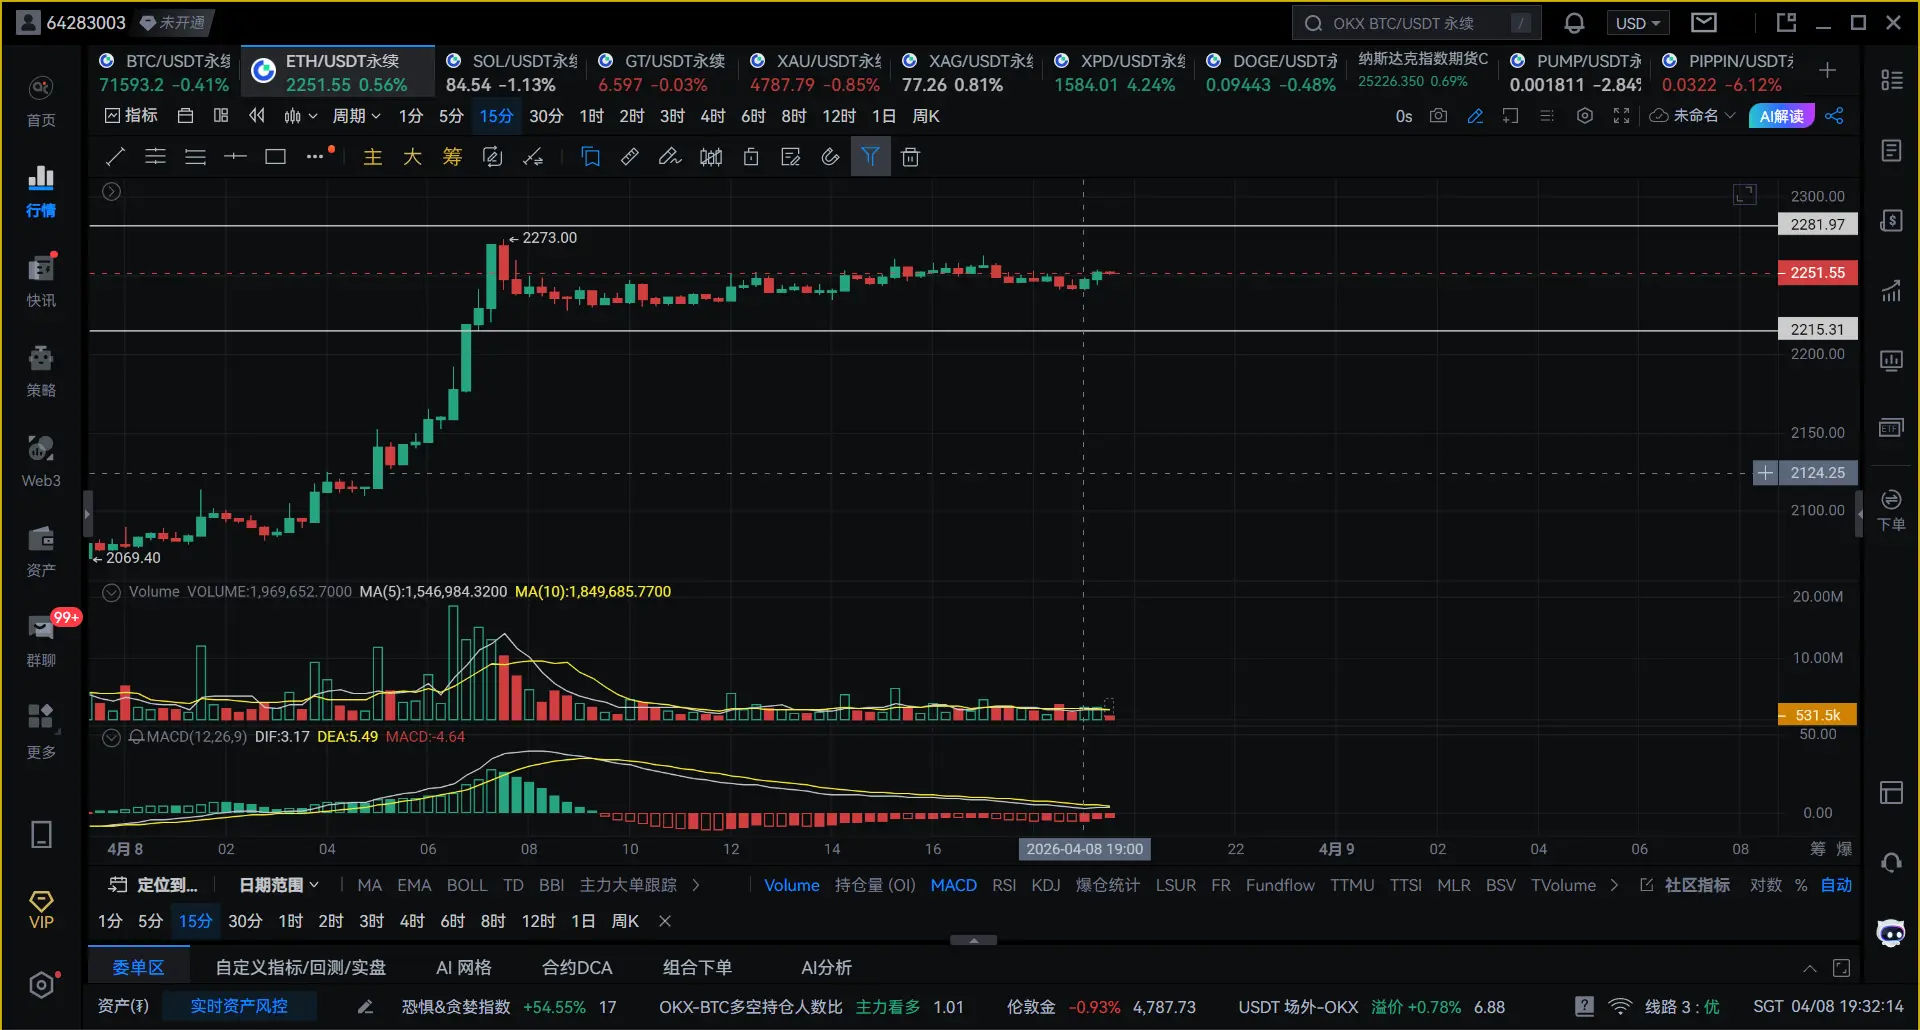Collapse the bottom panel chevron
This screenshot has width=1920, height=1030.
[x=1810, y=968]
